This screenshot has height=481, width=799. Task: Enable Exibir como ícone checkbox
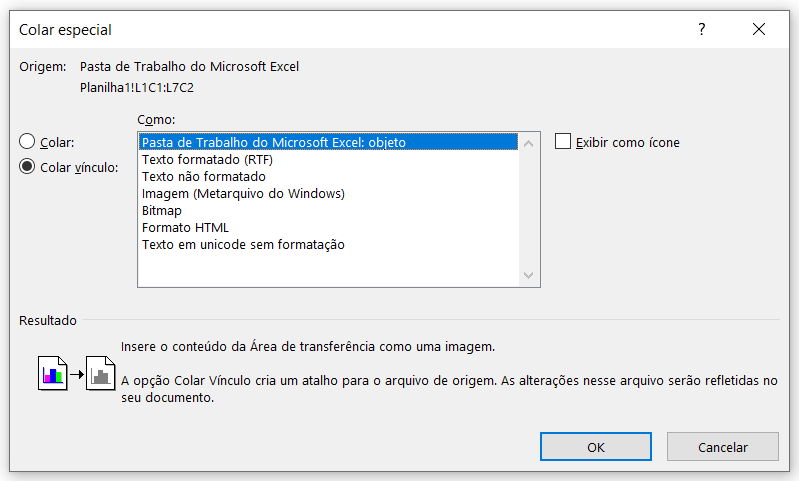[x=563, y=141]
